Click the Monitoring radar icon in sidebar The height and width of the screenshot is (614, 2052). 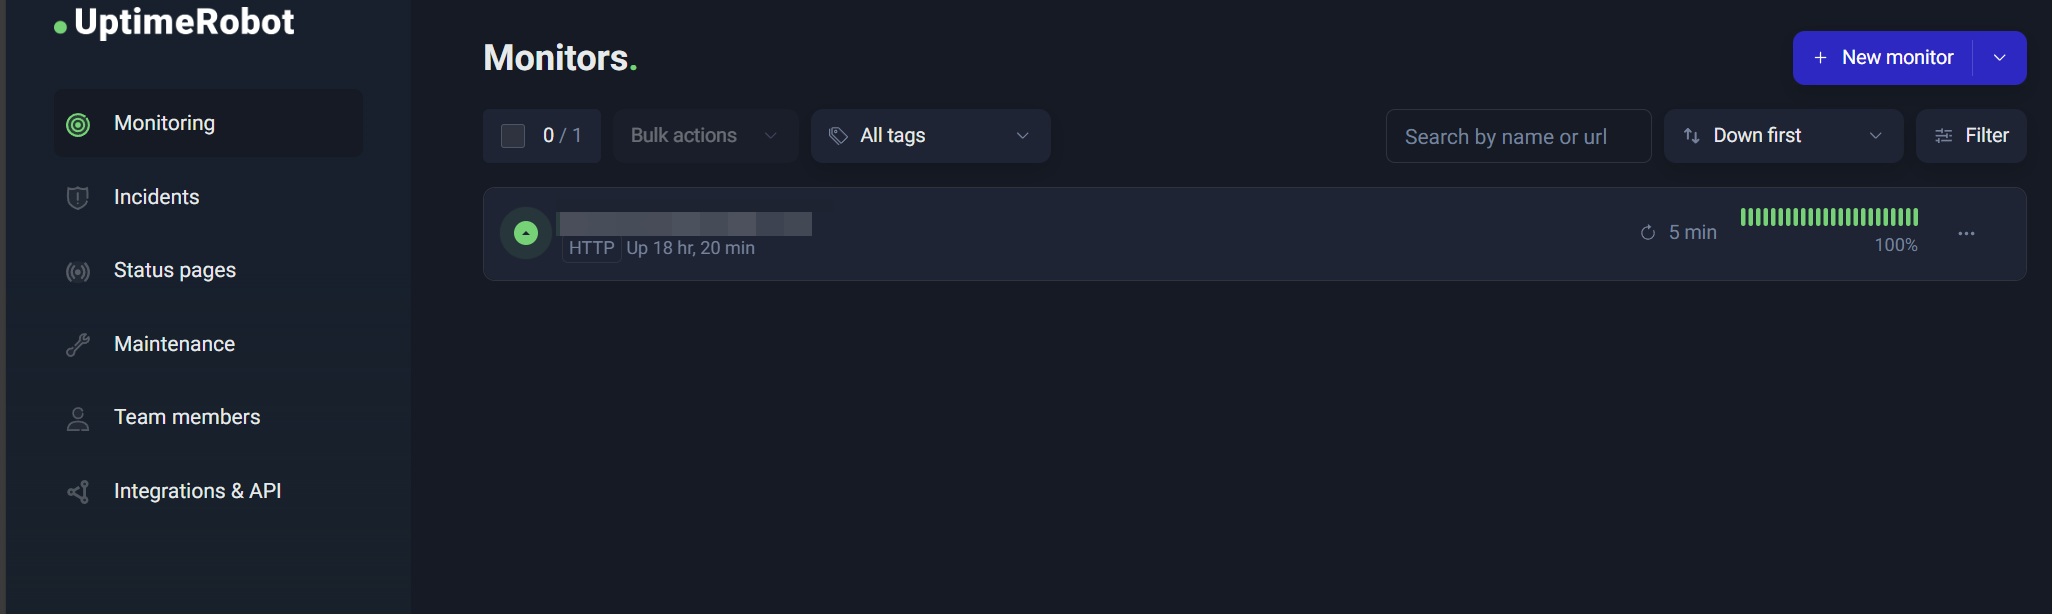pyautogui.click(x=78, y=124)
